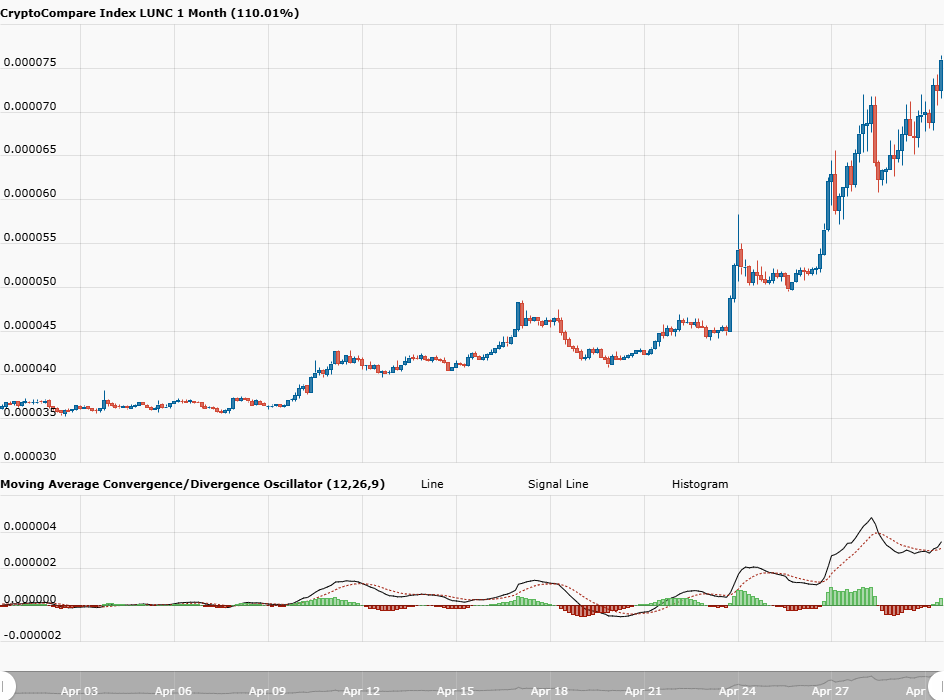This screenshot has width=944, height=700.
Task: Click the MACD Oscillator (12,26,9) title
Action: [x=192, y=484]
